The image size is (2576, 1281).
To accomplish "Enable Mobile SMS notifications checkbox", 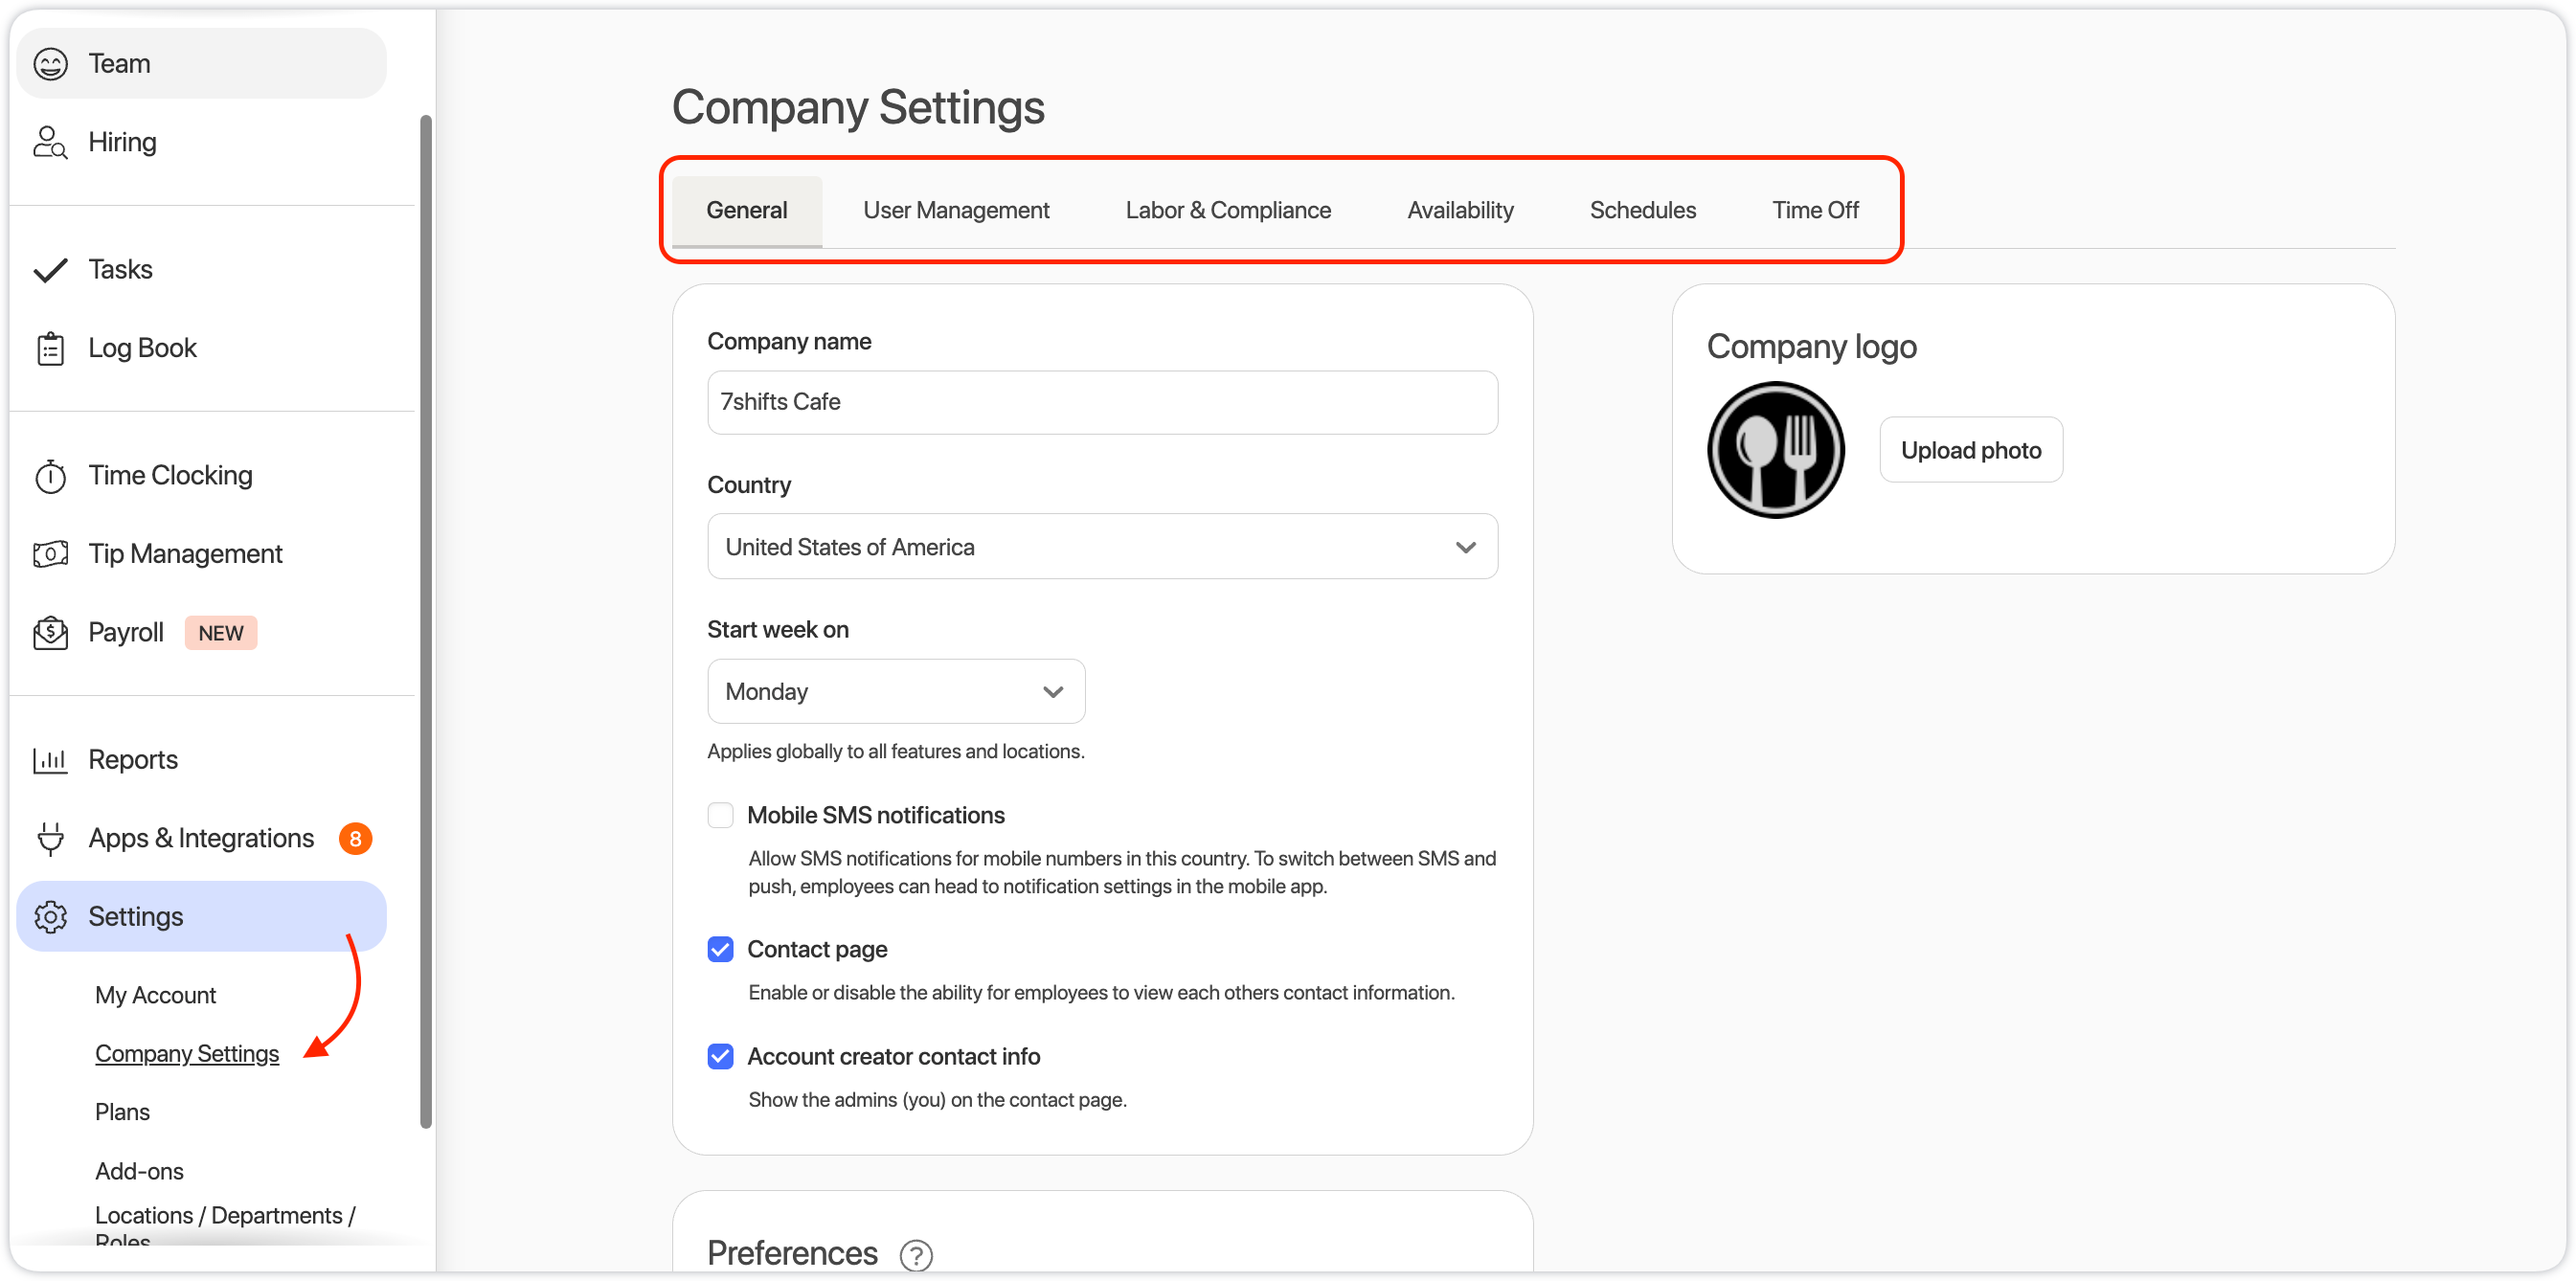I will [720, 815].
